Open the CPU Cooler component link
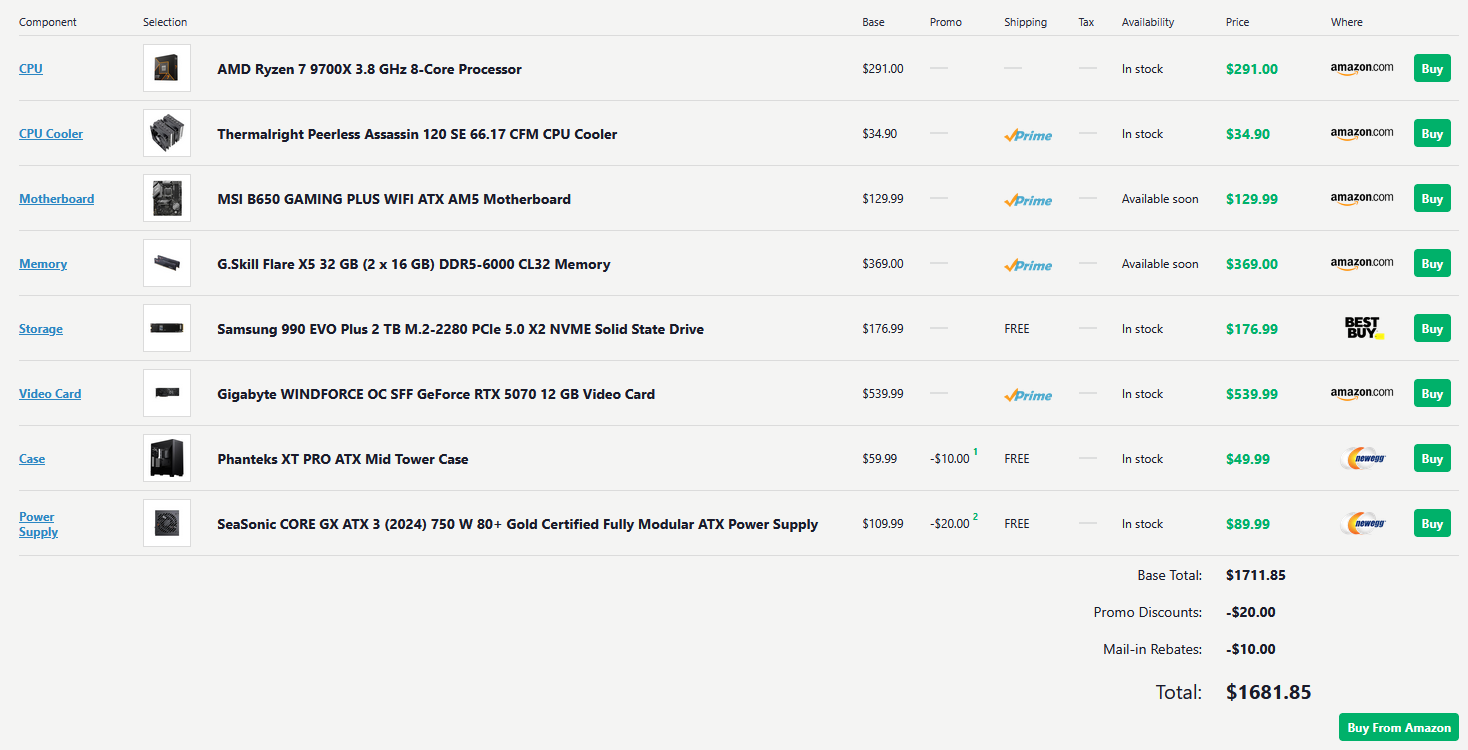1468x750 pixels. pos(51,134)
